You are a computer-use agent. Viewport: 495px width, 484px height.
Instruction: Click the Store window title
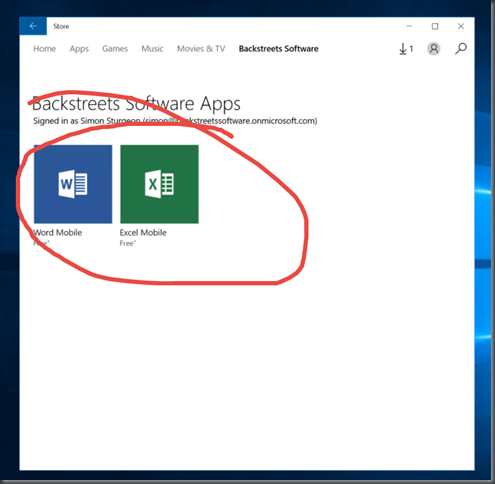[x=61, y=26]
